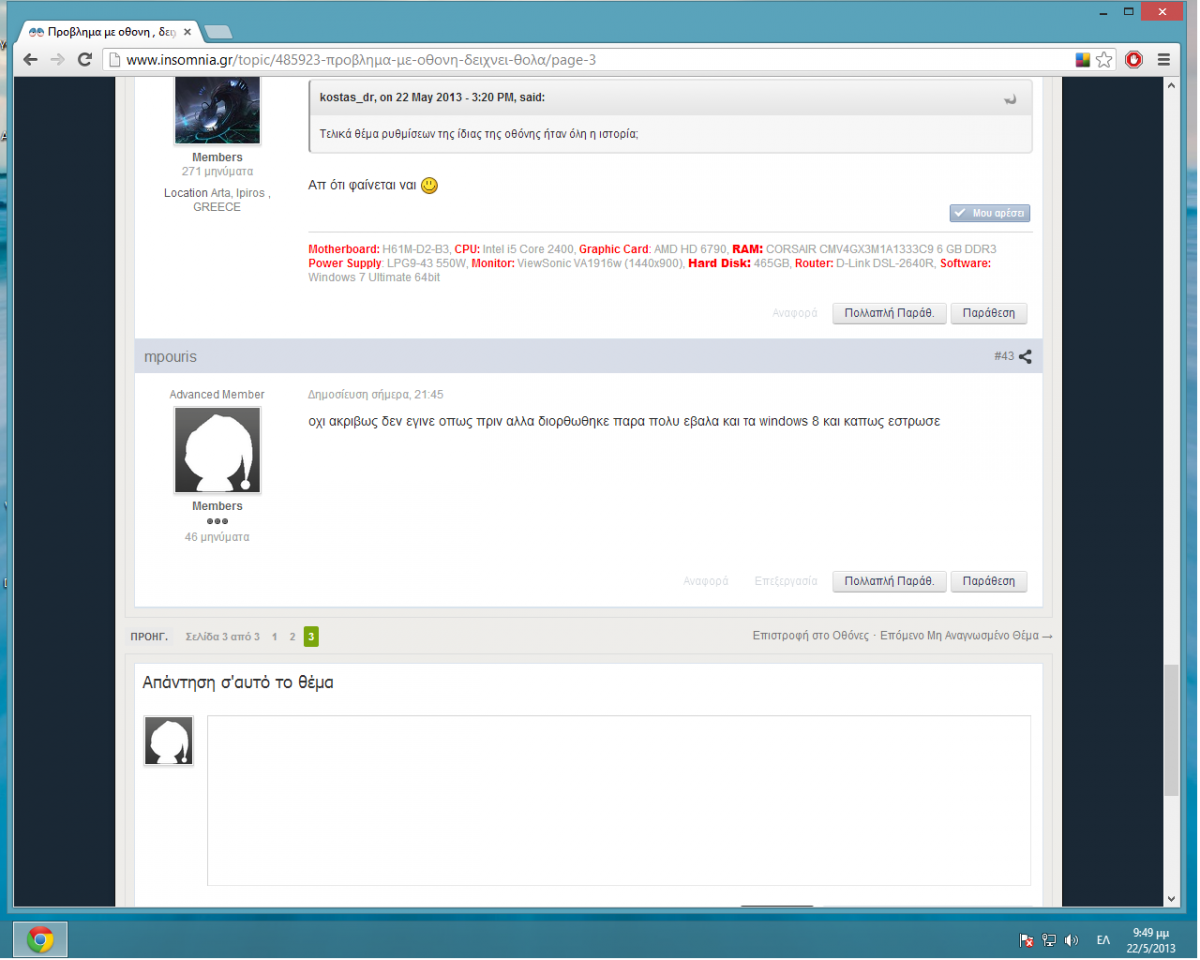Click the Advanced Member label

[x=217, y=395]
